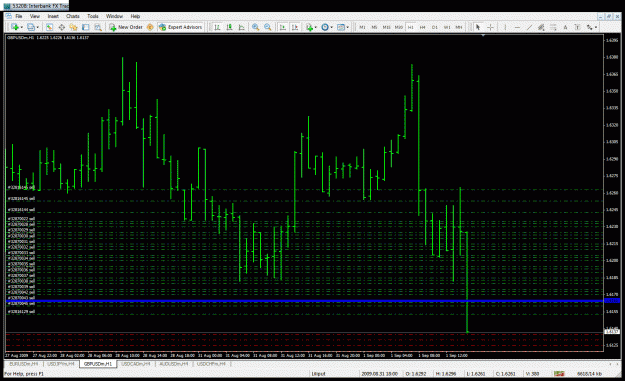The height and width of the screenshot is (381, 625).
Task: Toggle the Navigator panel icon
Action: click(x=73, y=27)
